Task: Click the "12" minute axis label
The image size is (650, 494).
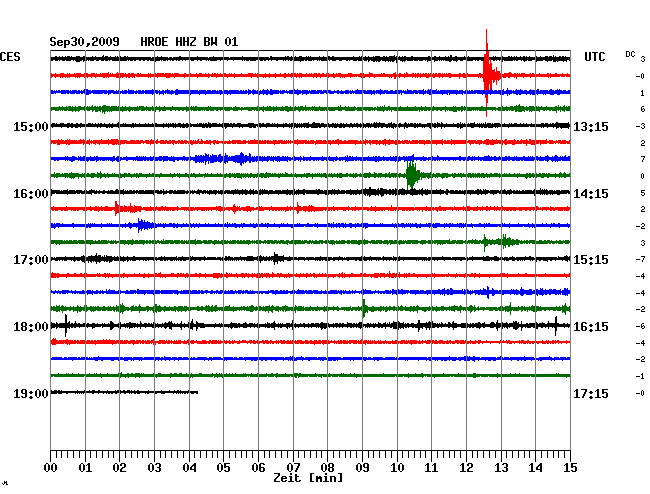Action: coord(466,467)
